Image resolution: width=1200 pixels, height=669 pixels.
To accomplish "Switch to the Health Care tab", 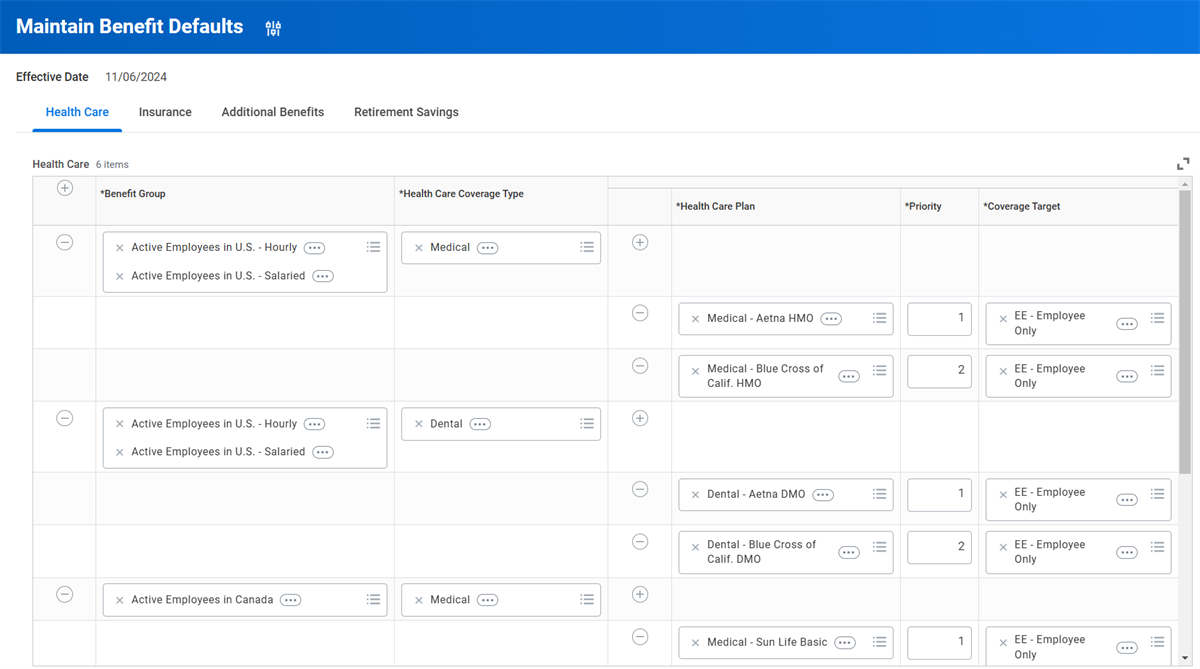I will 77,112.
